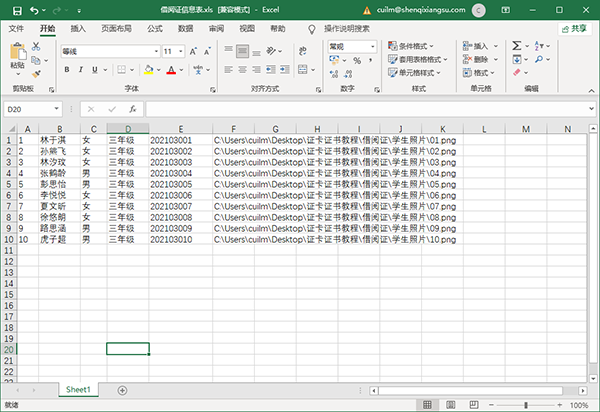Open the Format cells menu
600x412 pixels.
(x=479, y=73)
